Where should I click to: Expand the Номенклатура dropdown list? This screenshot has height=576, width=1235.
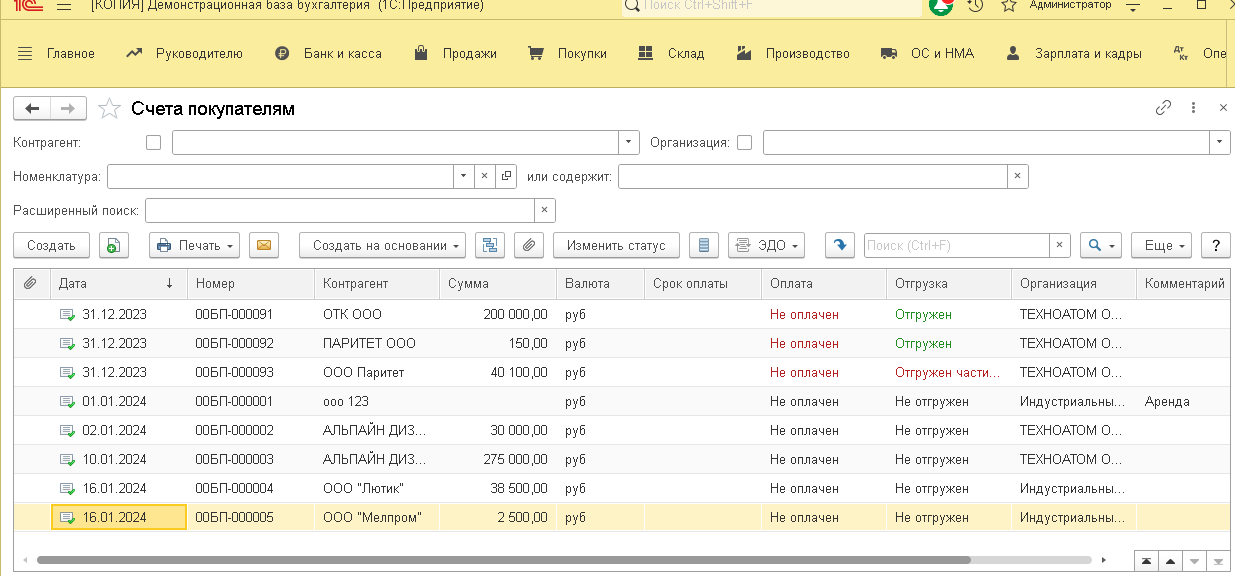coord(464,176)
